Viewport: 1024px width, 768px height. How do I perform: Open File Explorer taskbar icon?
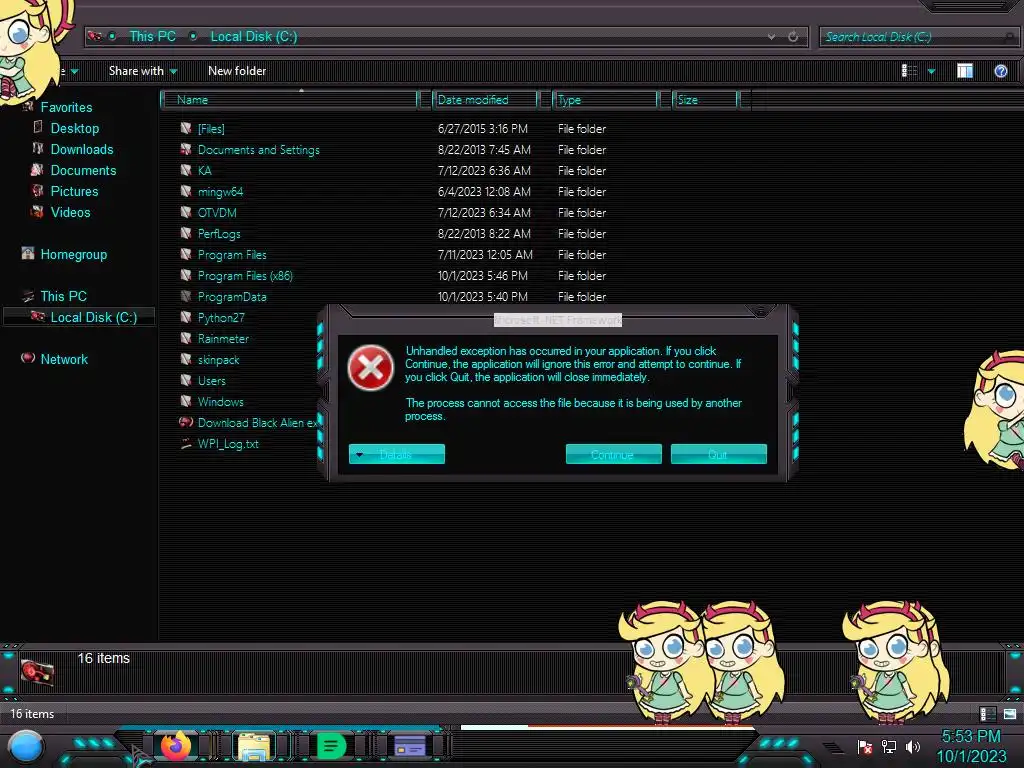pos(253,746)
